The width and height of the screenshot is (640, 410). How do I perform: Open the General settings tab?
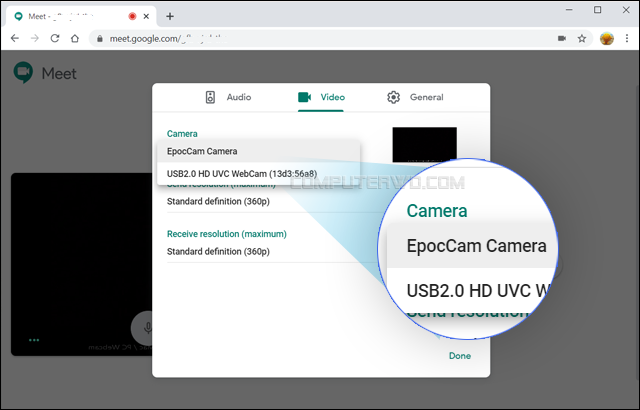[415, 97]
